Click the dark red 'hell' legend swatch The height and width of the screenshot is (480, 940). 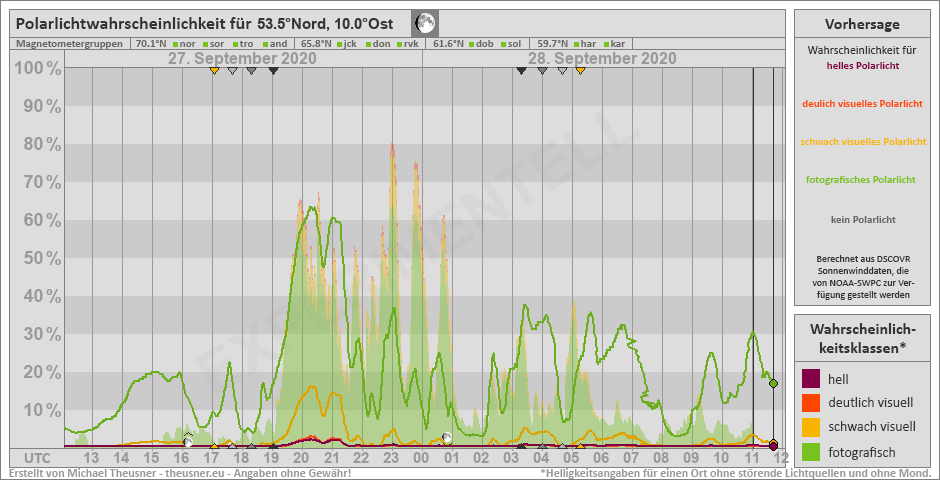812,379
